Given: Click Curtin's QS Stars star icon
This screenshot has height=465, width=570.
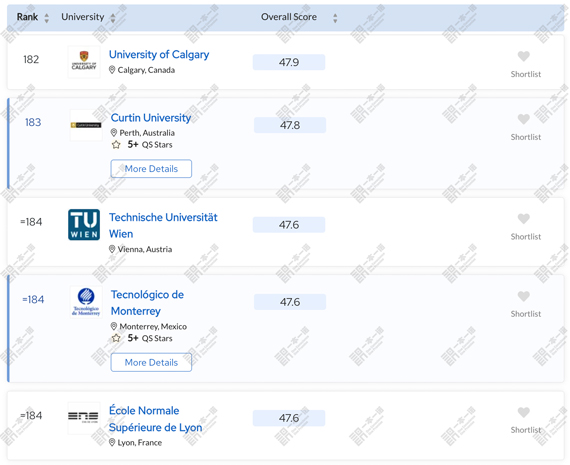Looking at the screenshot, I should coord(116,145).
